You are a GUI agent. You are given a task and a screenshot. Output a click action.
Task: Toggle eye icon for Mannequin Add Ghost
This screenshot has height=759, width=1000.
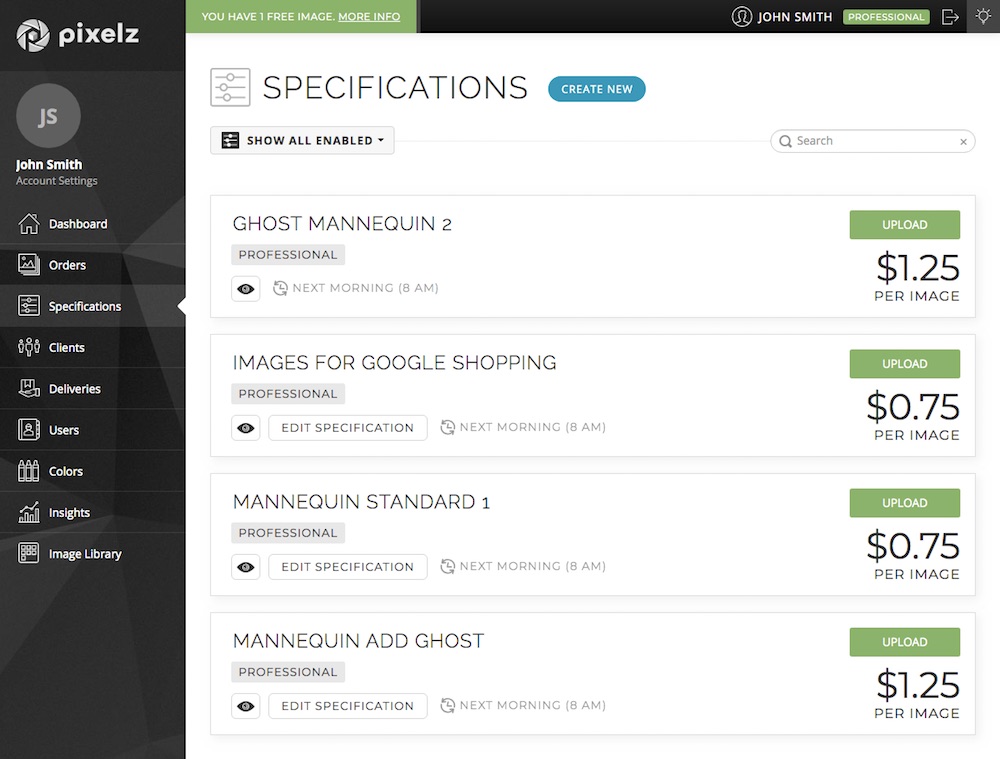pos(246,706)
